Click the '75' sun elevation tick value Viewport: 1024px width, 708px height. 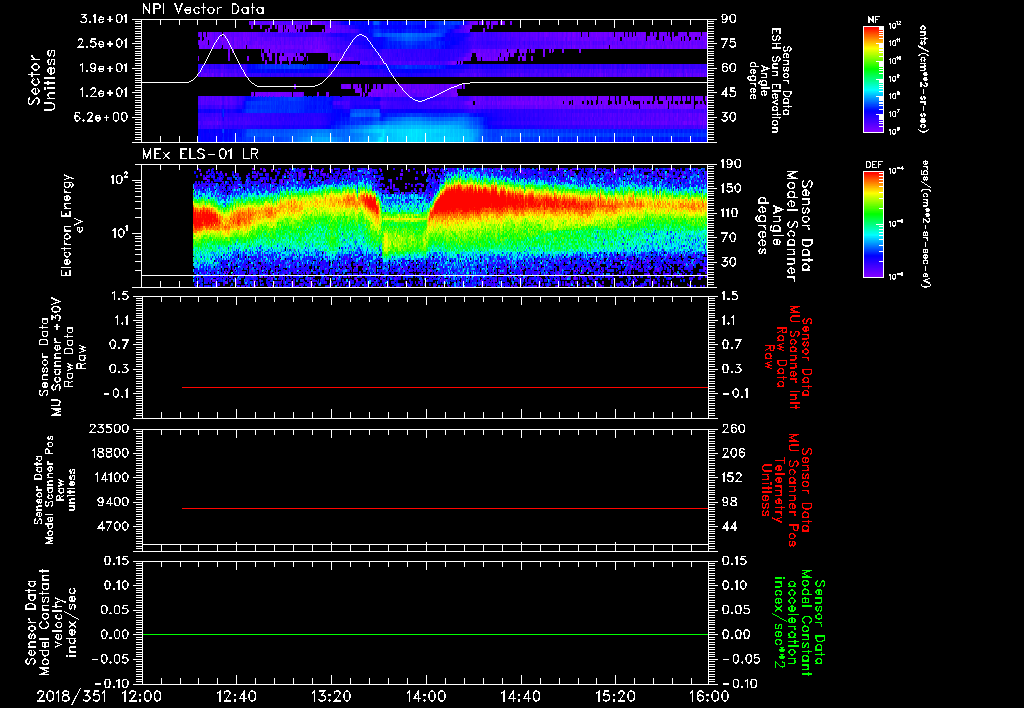(729, 43)
